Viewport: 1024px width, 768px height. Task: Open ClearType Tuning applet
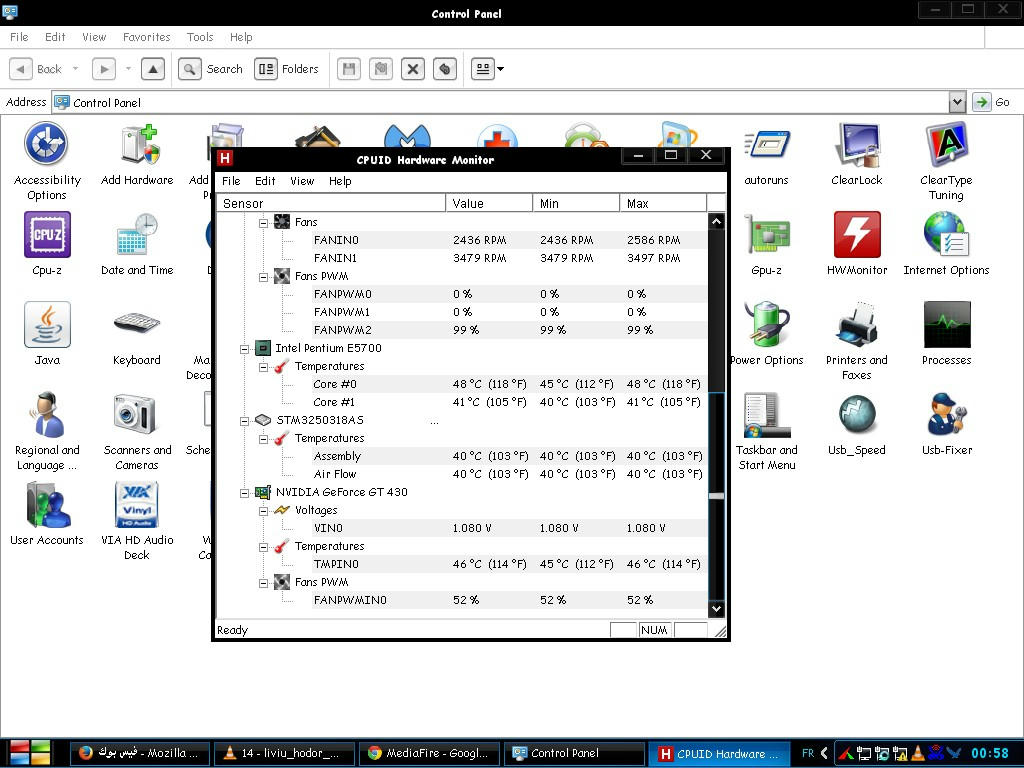pos(946,161)
